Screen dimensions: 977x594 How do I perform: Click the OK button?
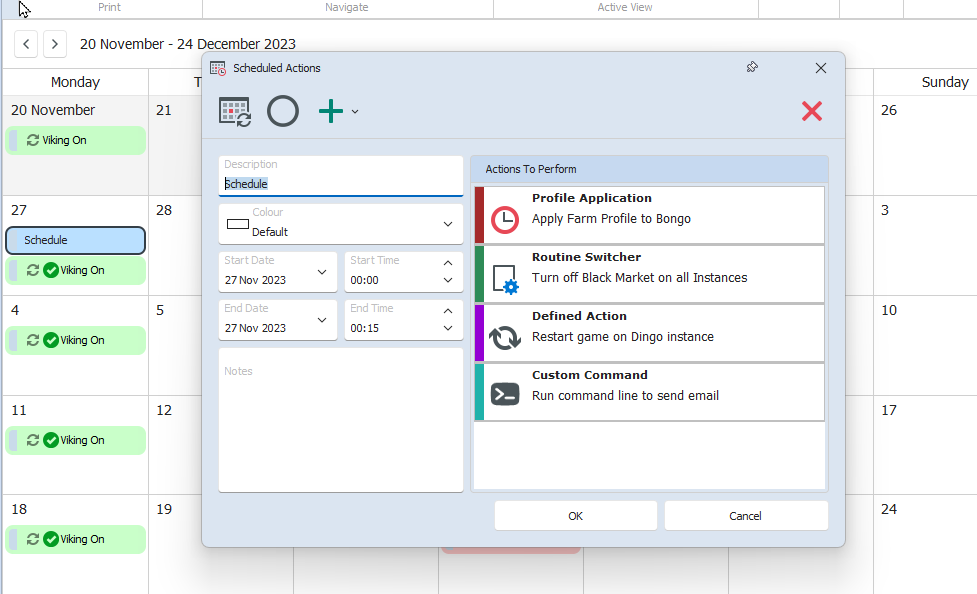point(576,516)
